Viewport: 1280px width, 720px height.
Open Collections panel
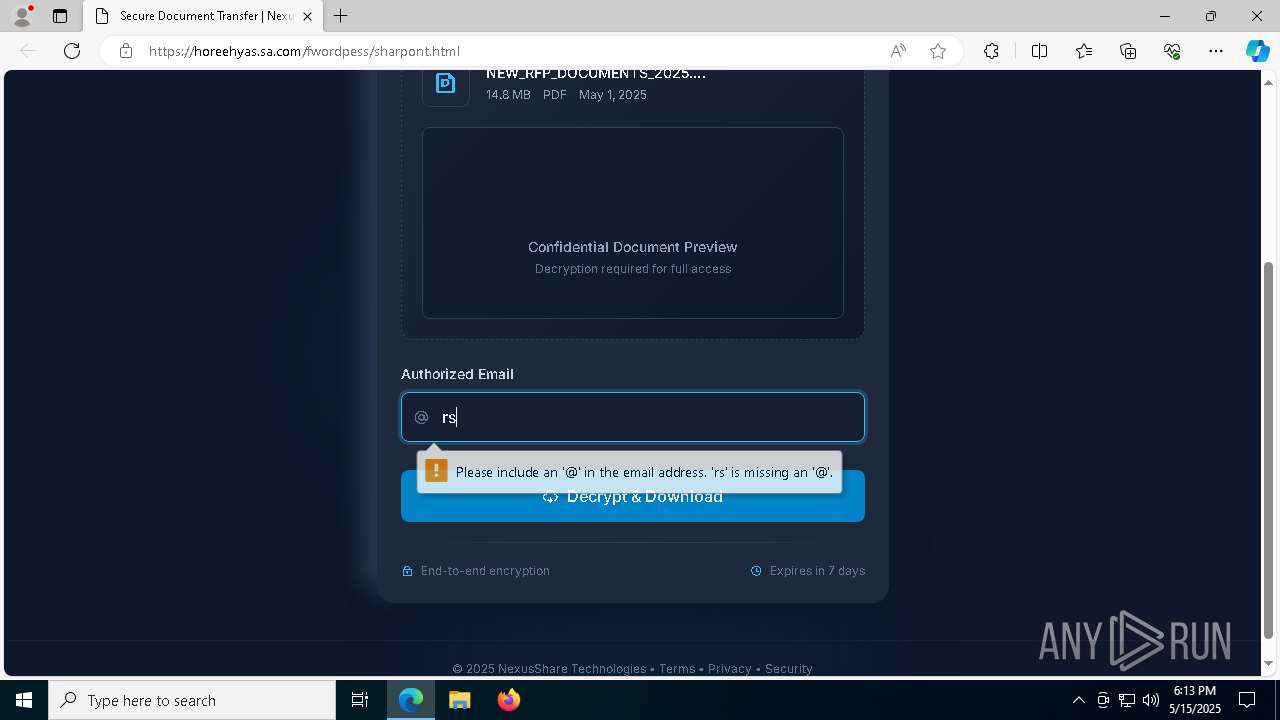1128,51
